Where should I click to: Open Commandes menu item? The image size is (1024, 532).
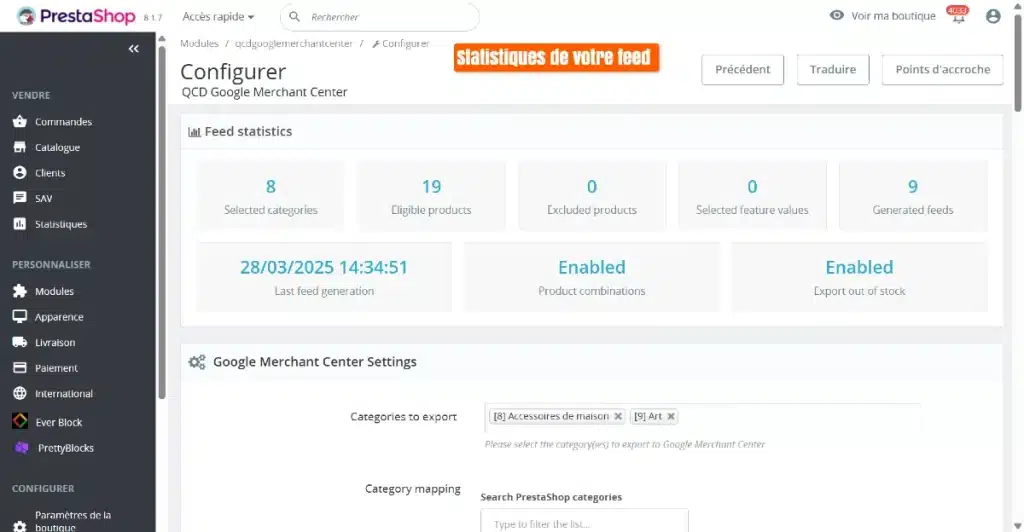point(63,121)
